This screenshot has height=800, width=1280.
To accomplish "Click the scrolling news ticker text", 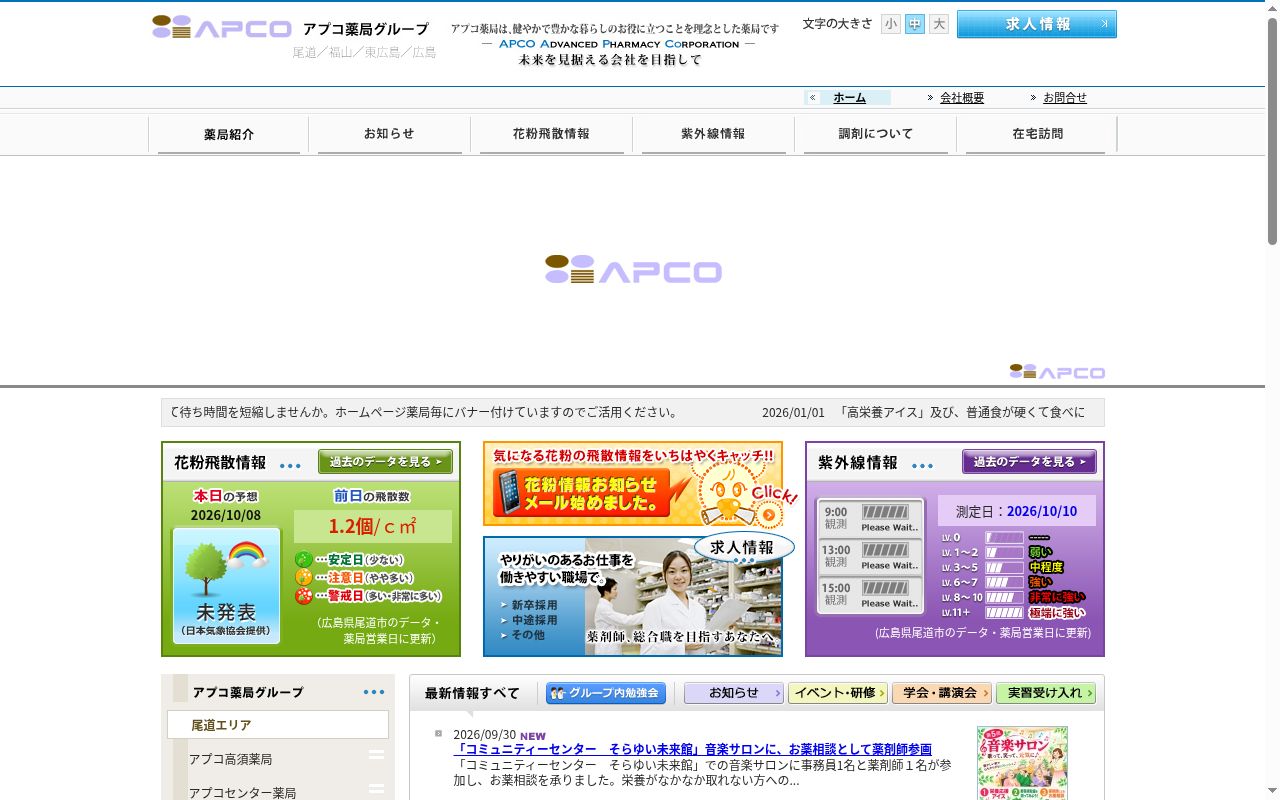I will [633, 412].
